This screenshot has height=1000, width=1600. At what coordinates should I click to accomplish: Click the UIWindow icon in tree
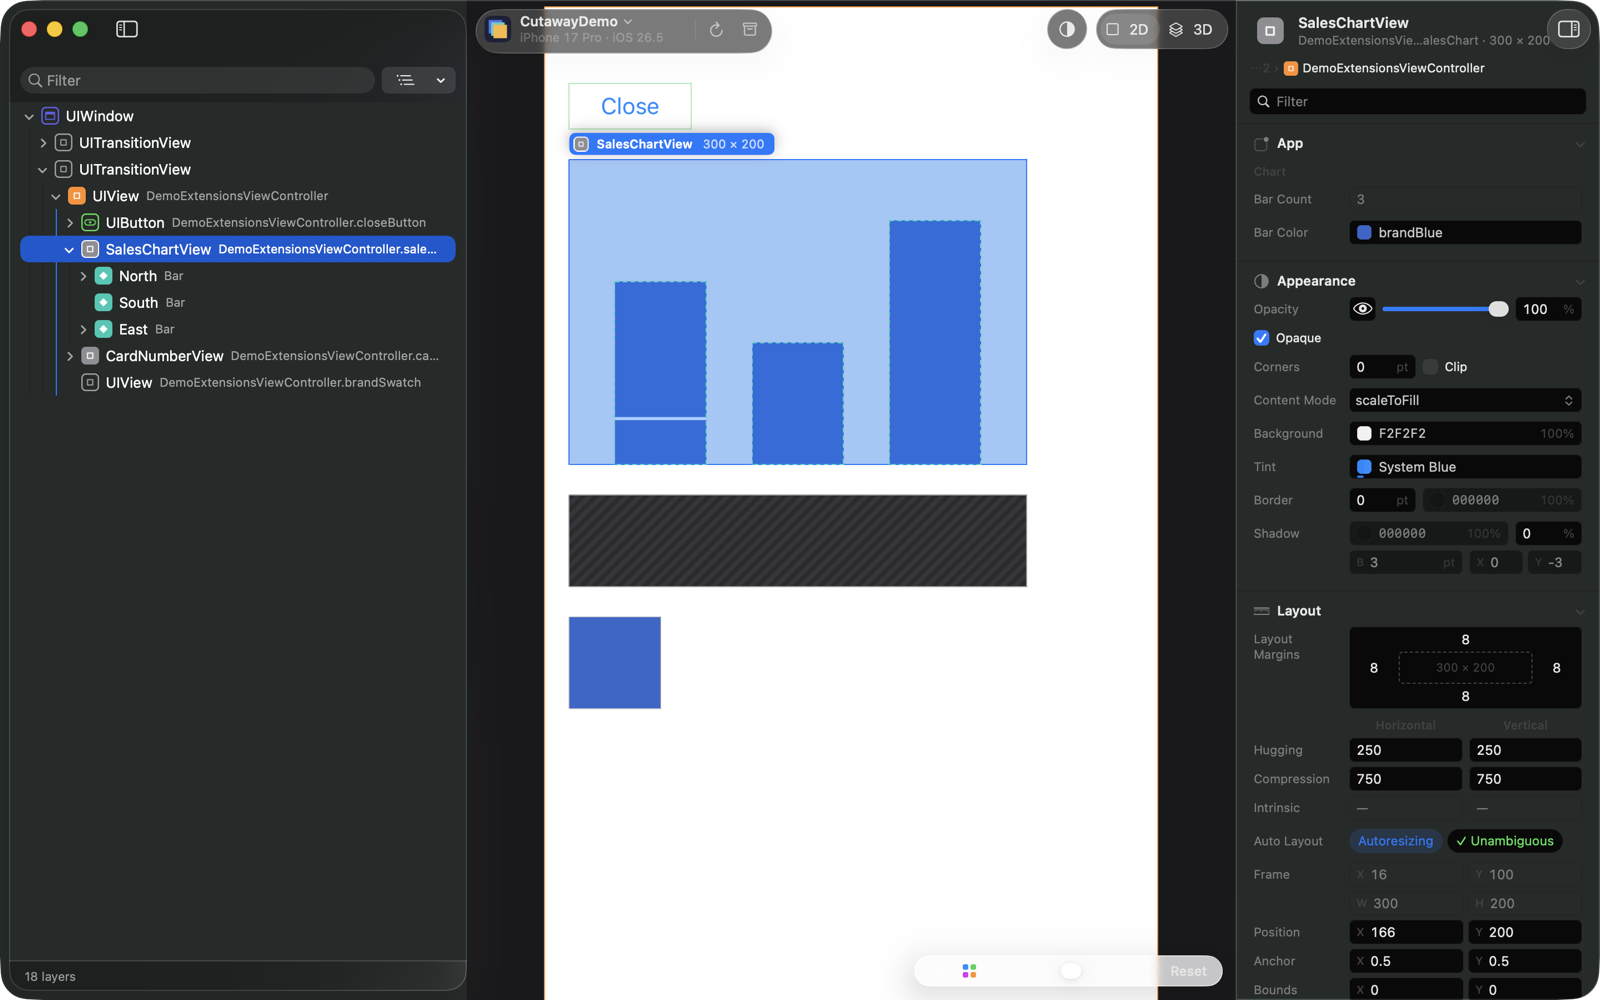(50, 116)
